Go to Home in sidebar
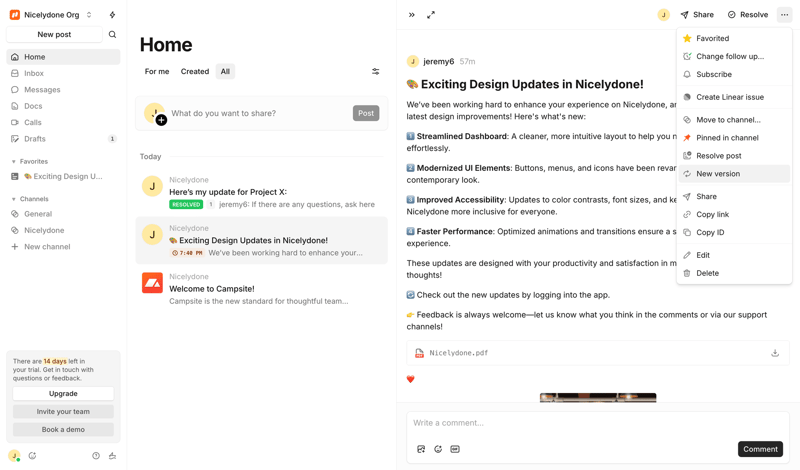Image resolution: width=800 pixels, height=470 pixels. coord(63,57)
